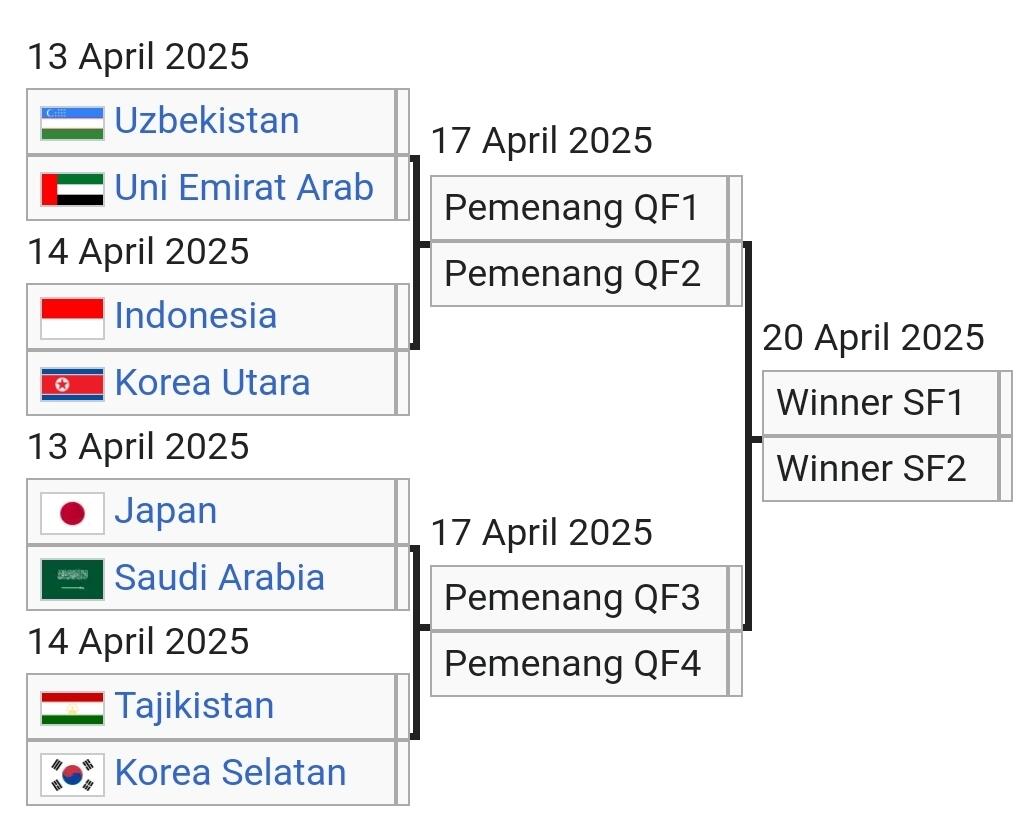Image resolution: width=1017 pixels, height=831 pixels.
Task: Click the Uni Emirat Arab flag icon
Action: [x=72, y=188]
